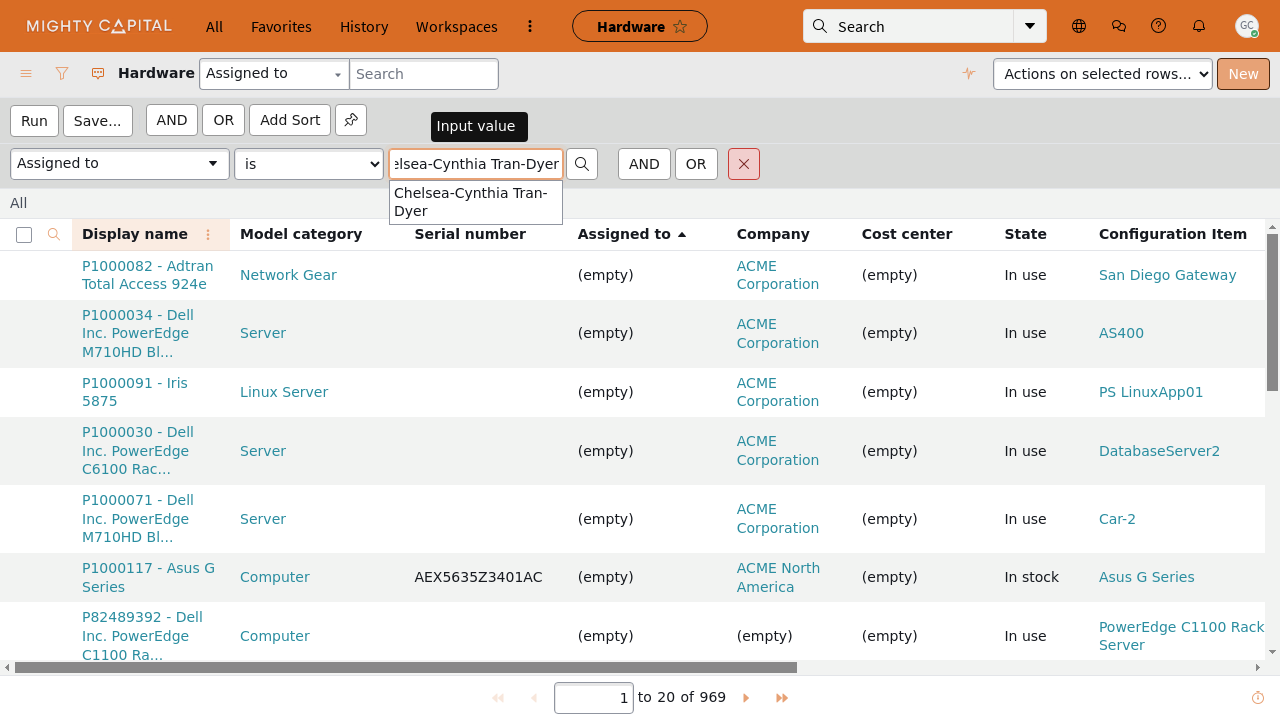The height and width of the screenshot is (720, 1280).
Task: Click the All breadcrumb filter
Action: 18,203
